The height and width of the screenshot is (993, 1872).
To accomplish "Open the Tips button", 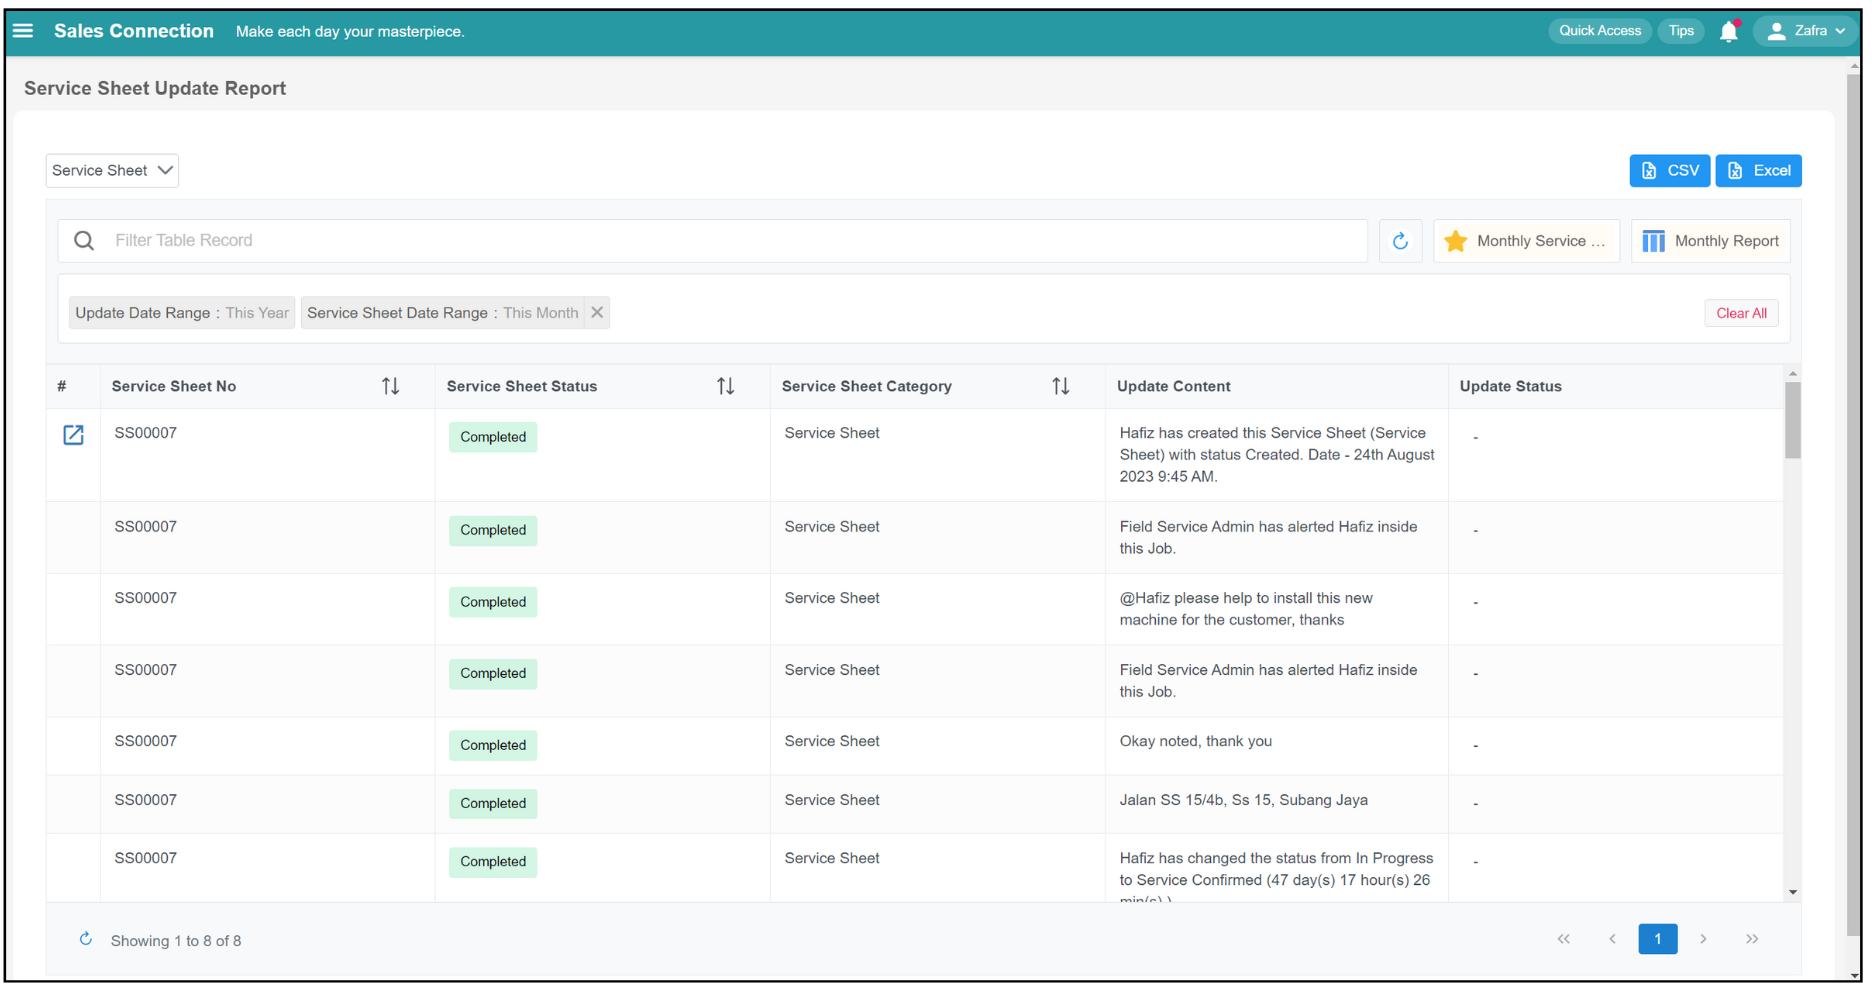I will (x=1681, y=31).
